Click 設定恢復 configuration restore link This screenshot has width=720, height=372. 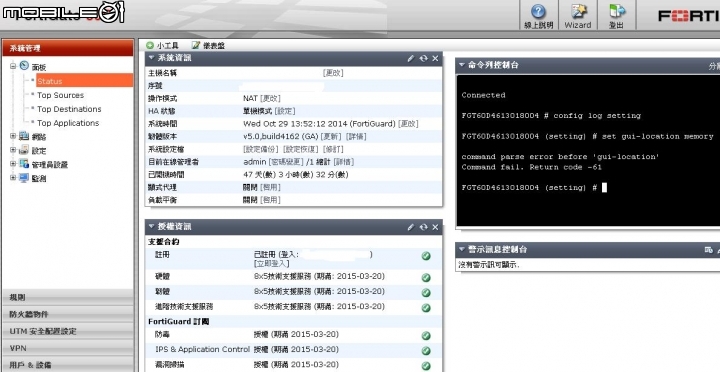tap(300, 149)
